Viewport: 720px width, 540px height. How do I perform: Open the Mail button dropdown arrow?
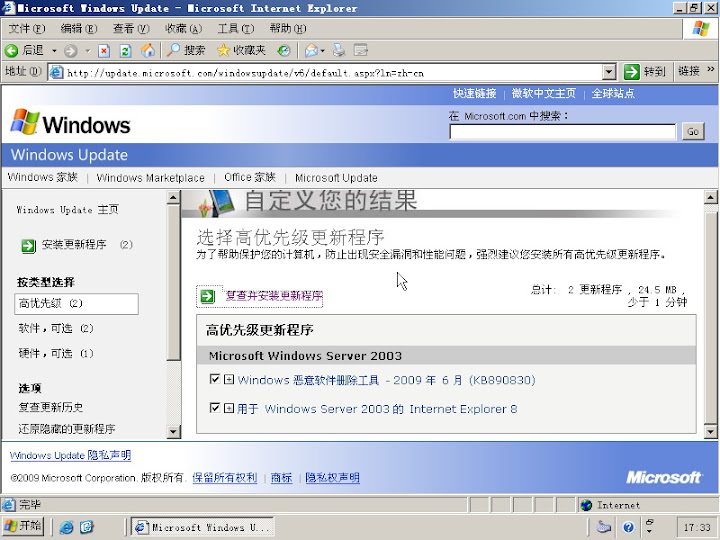coord(322,51)
